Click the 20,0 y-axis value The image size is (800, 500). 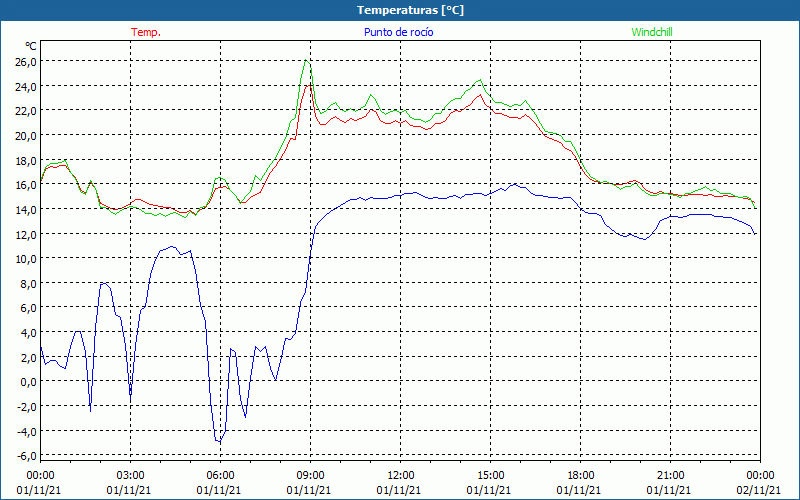point(26,136)
